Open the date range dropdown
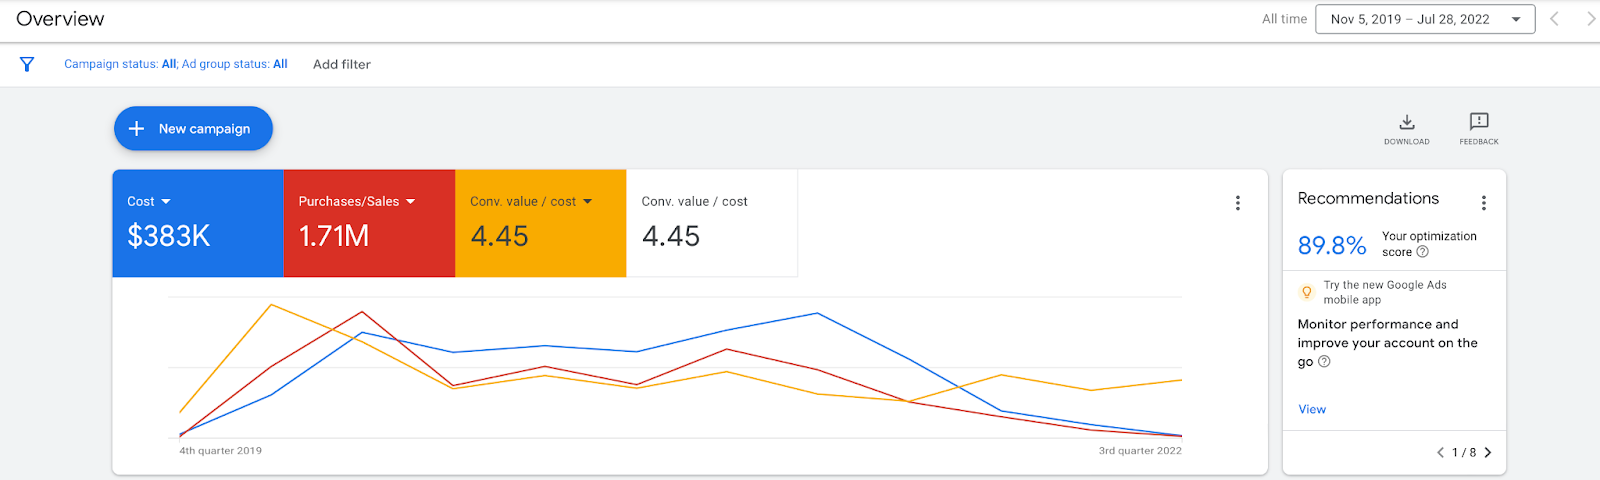Viewport: 1600px width, 480px height. click(x=1425, y=19)
